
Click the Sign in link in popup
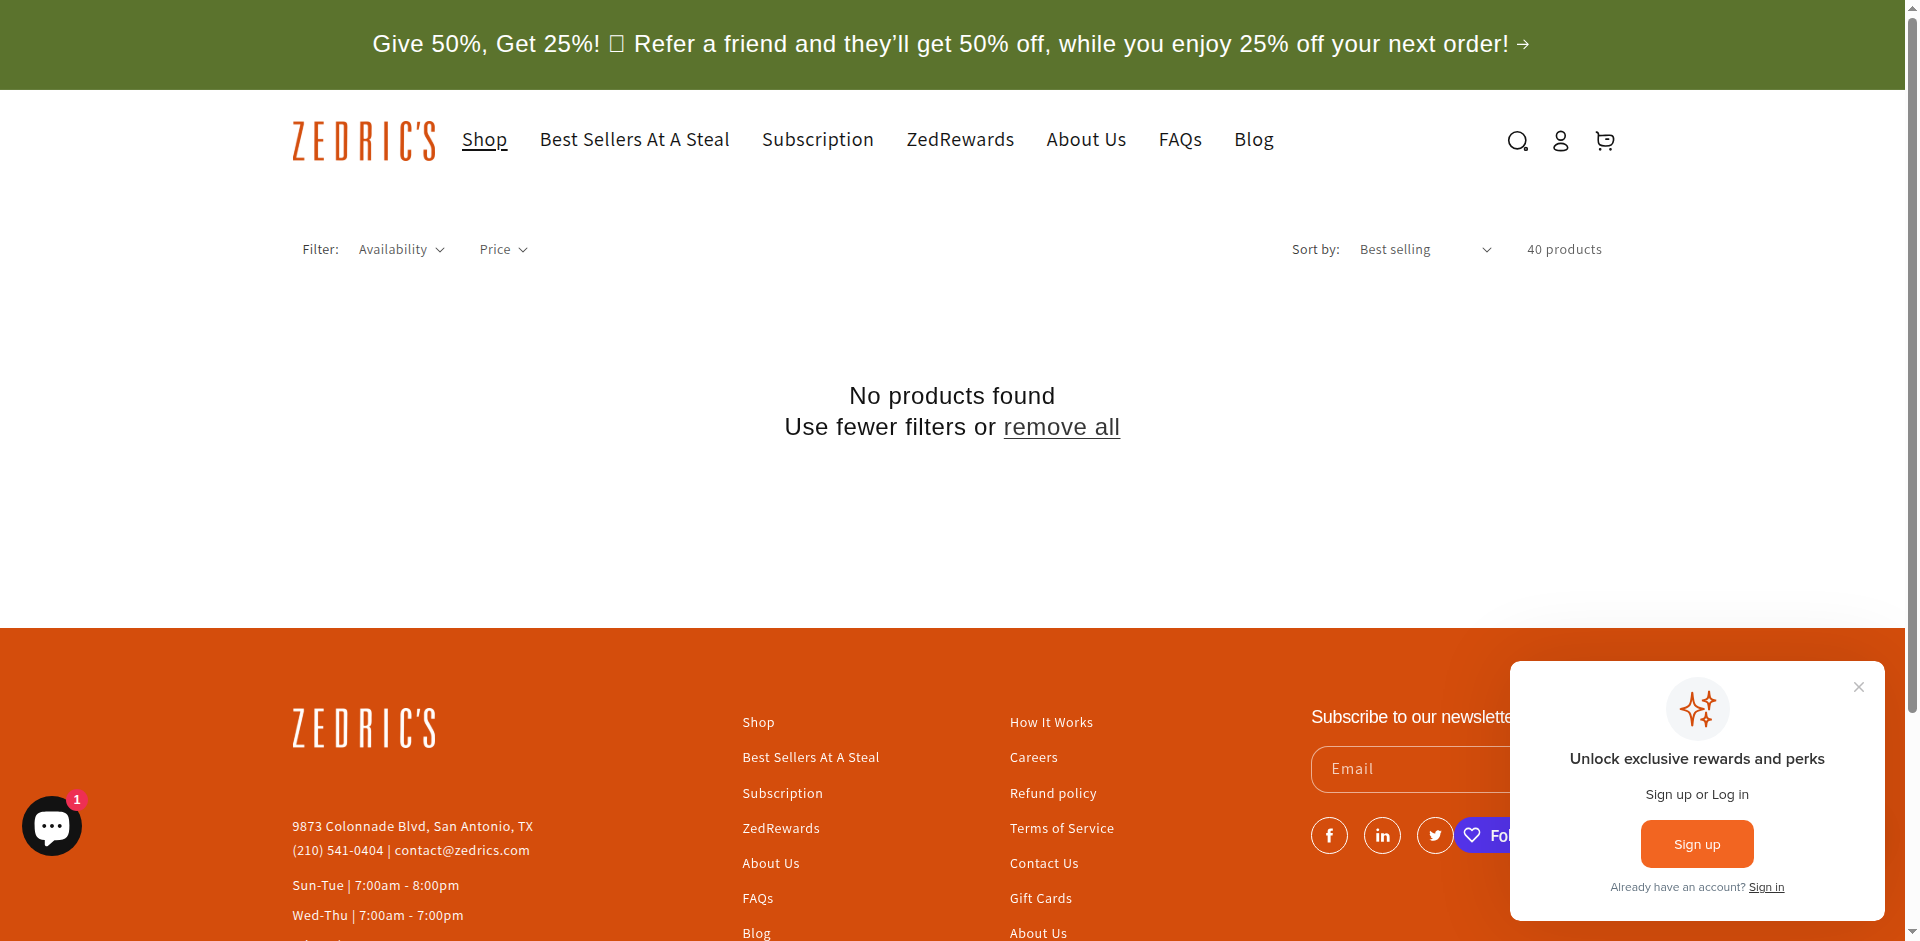coord(1765,887)
